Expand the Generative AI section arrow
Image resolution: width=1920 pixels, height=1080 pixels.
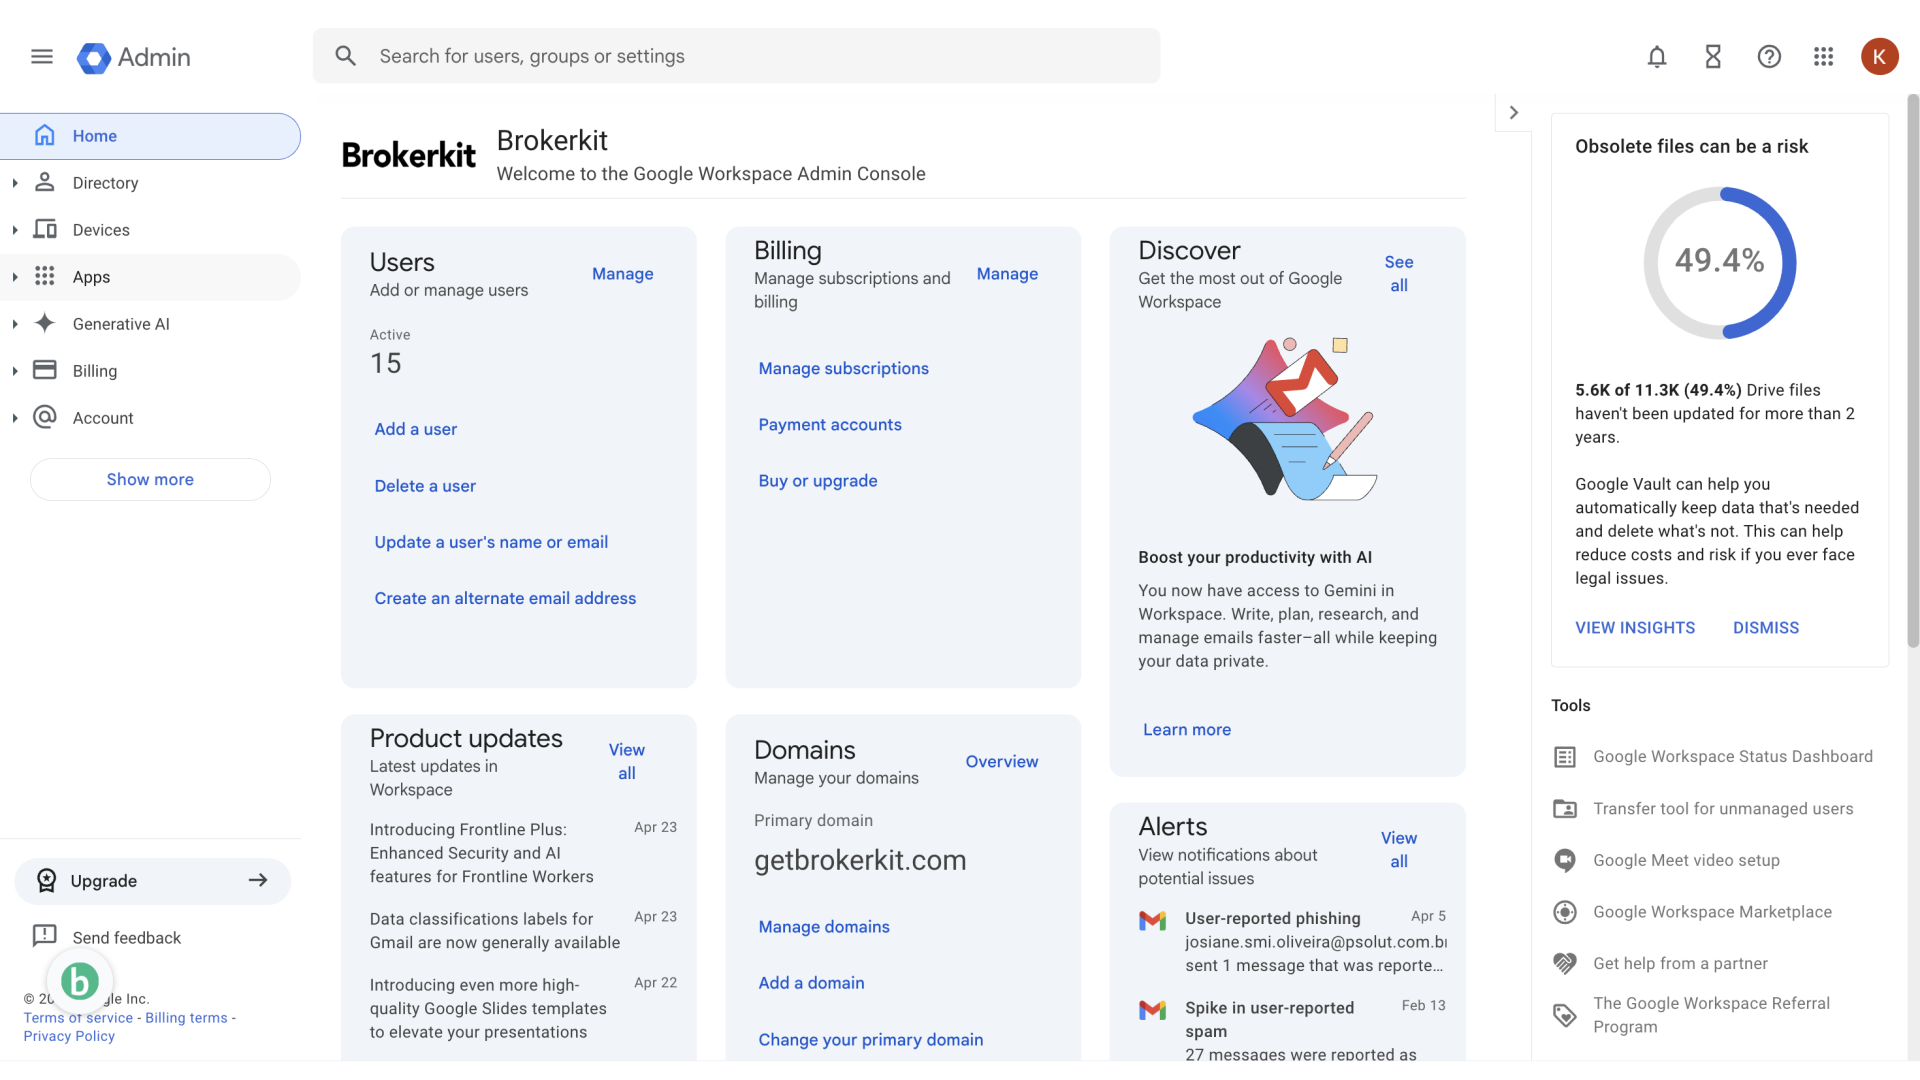tap(15, 324)
